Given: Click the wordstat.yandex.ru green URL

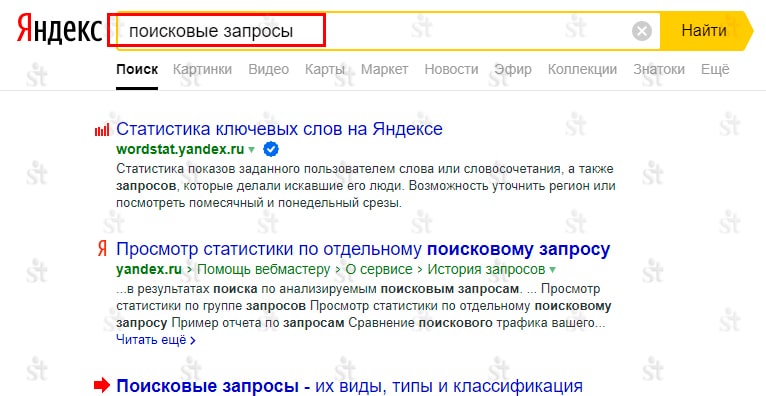Looking at the screenshot, I should point(180,149).
